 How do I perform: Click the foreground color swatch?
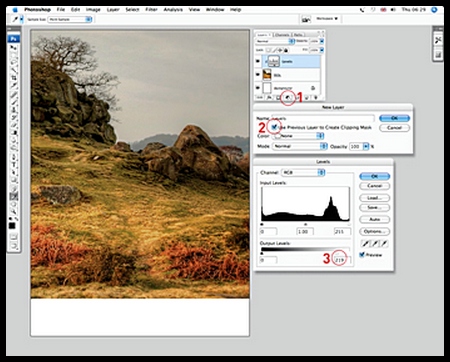(12, 226)
